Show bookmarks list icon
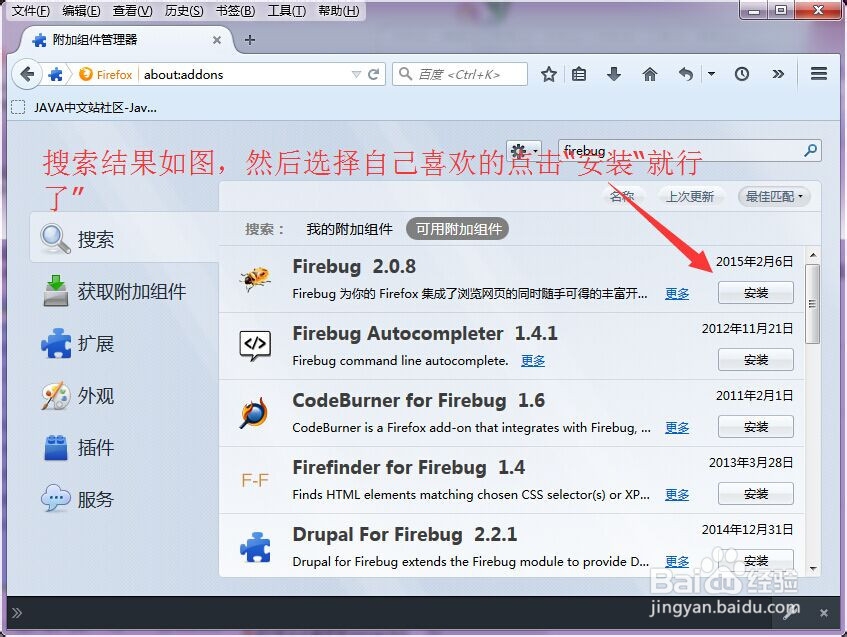 [x=579, y=74]
